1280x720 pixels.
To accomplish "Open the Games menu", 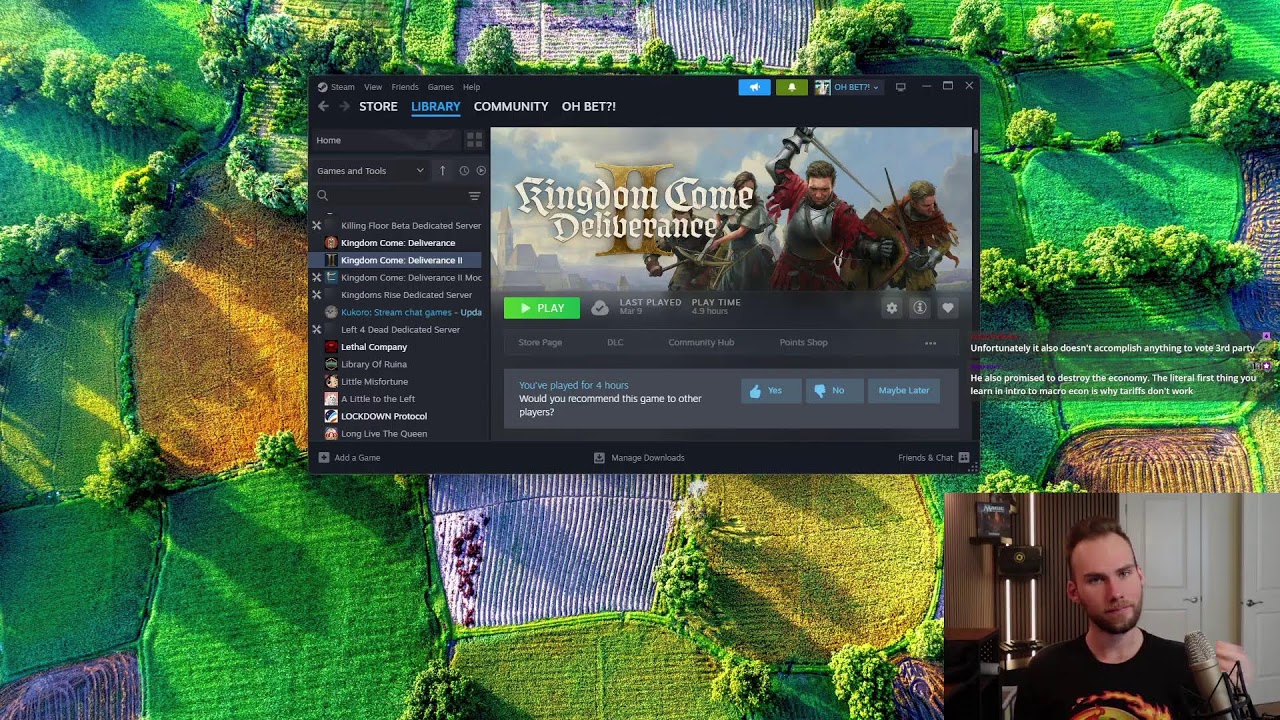I will pos(440,87).
